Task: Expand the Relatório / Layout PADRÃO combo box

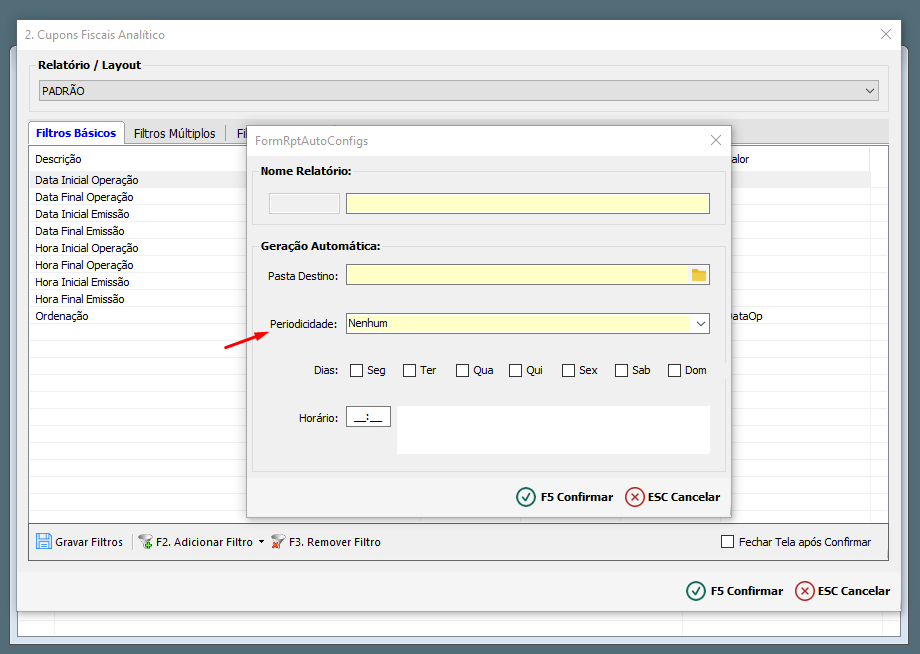Action: click(869, 91)
